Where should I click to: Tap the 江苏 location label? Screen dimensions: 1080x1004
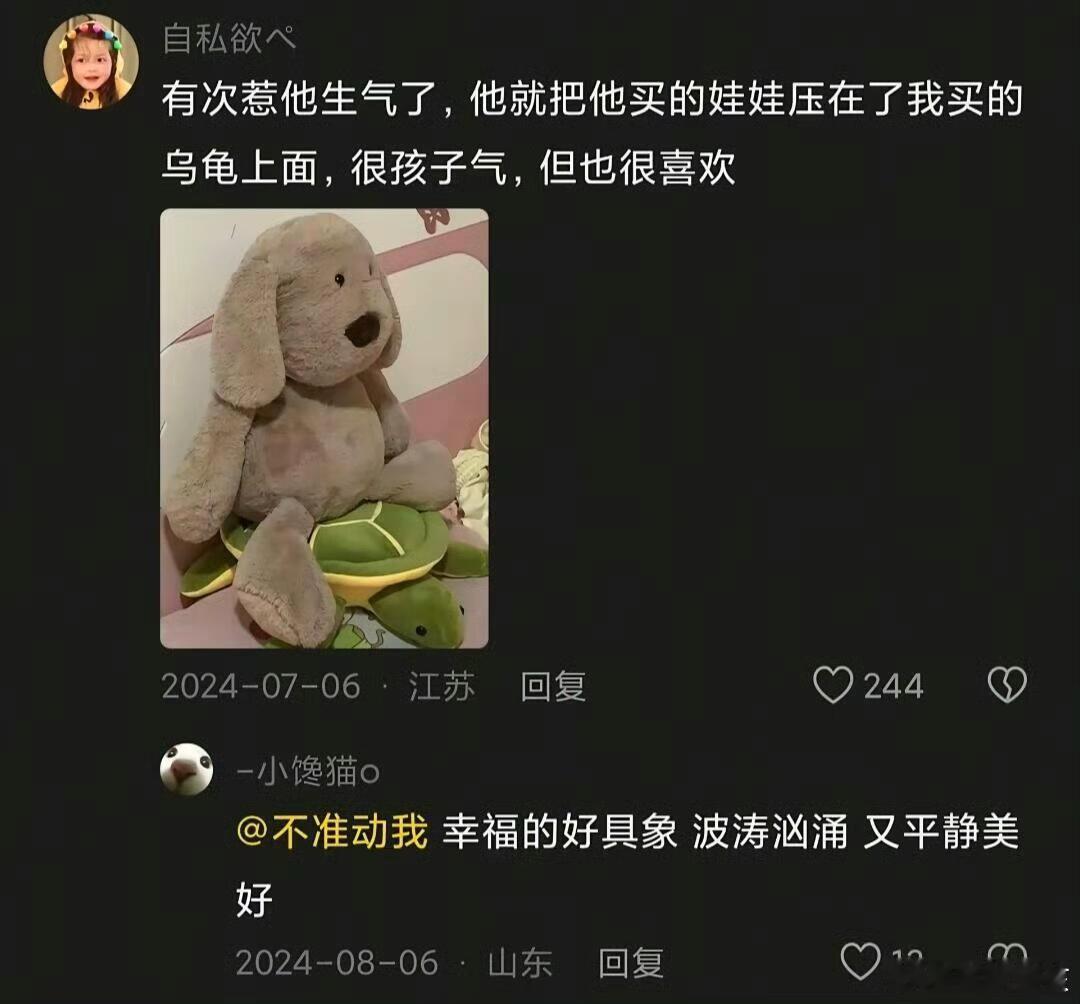[x=442, y=687]
